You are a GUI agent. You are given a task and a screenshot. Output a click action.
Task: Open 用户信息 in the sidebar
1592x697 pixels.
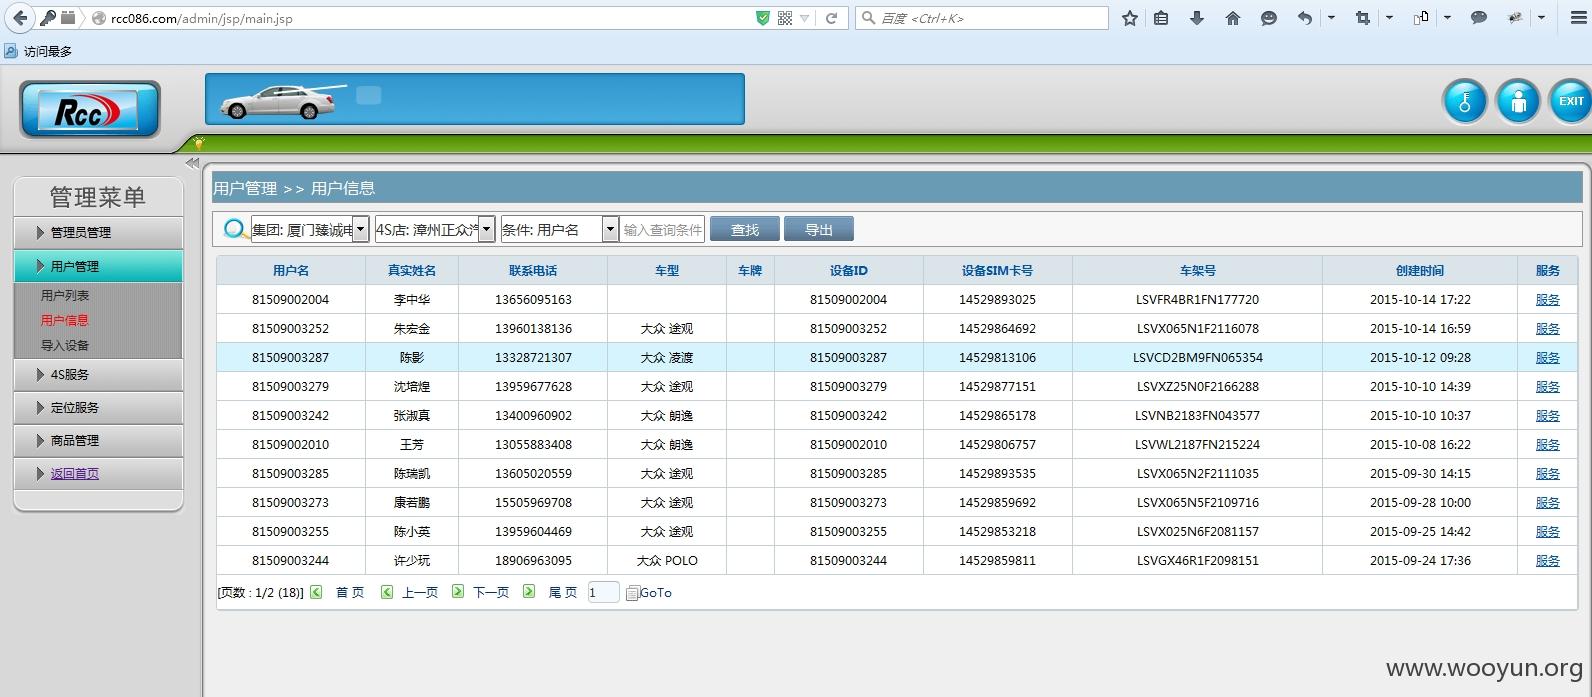pos(65,320)
